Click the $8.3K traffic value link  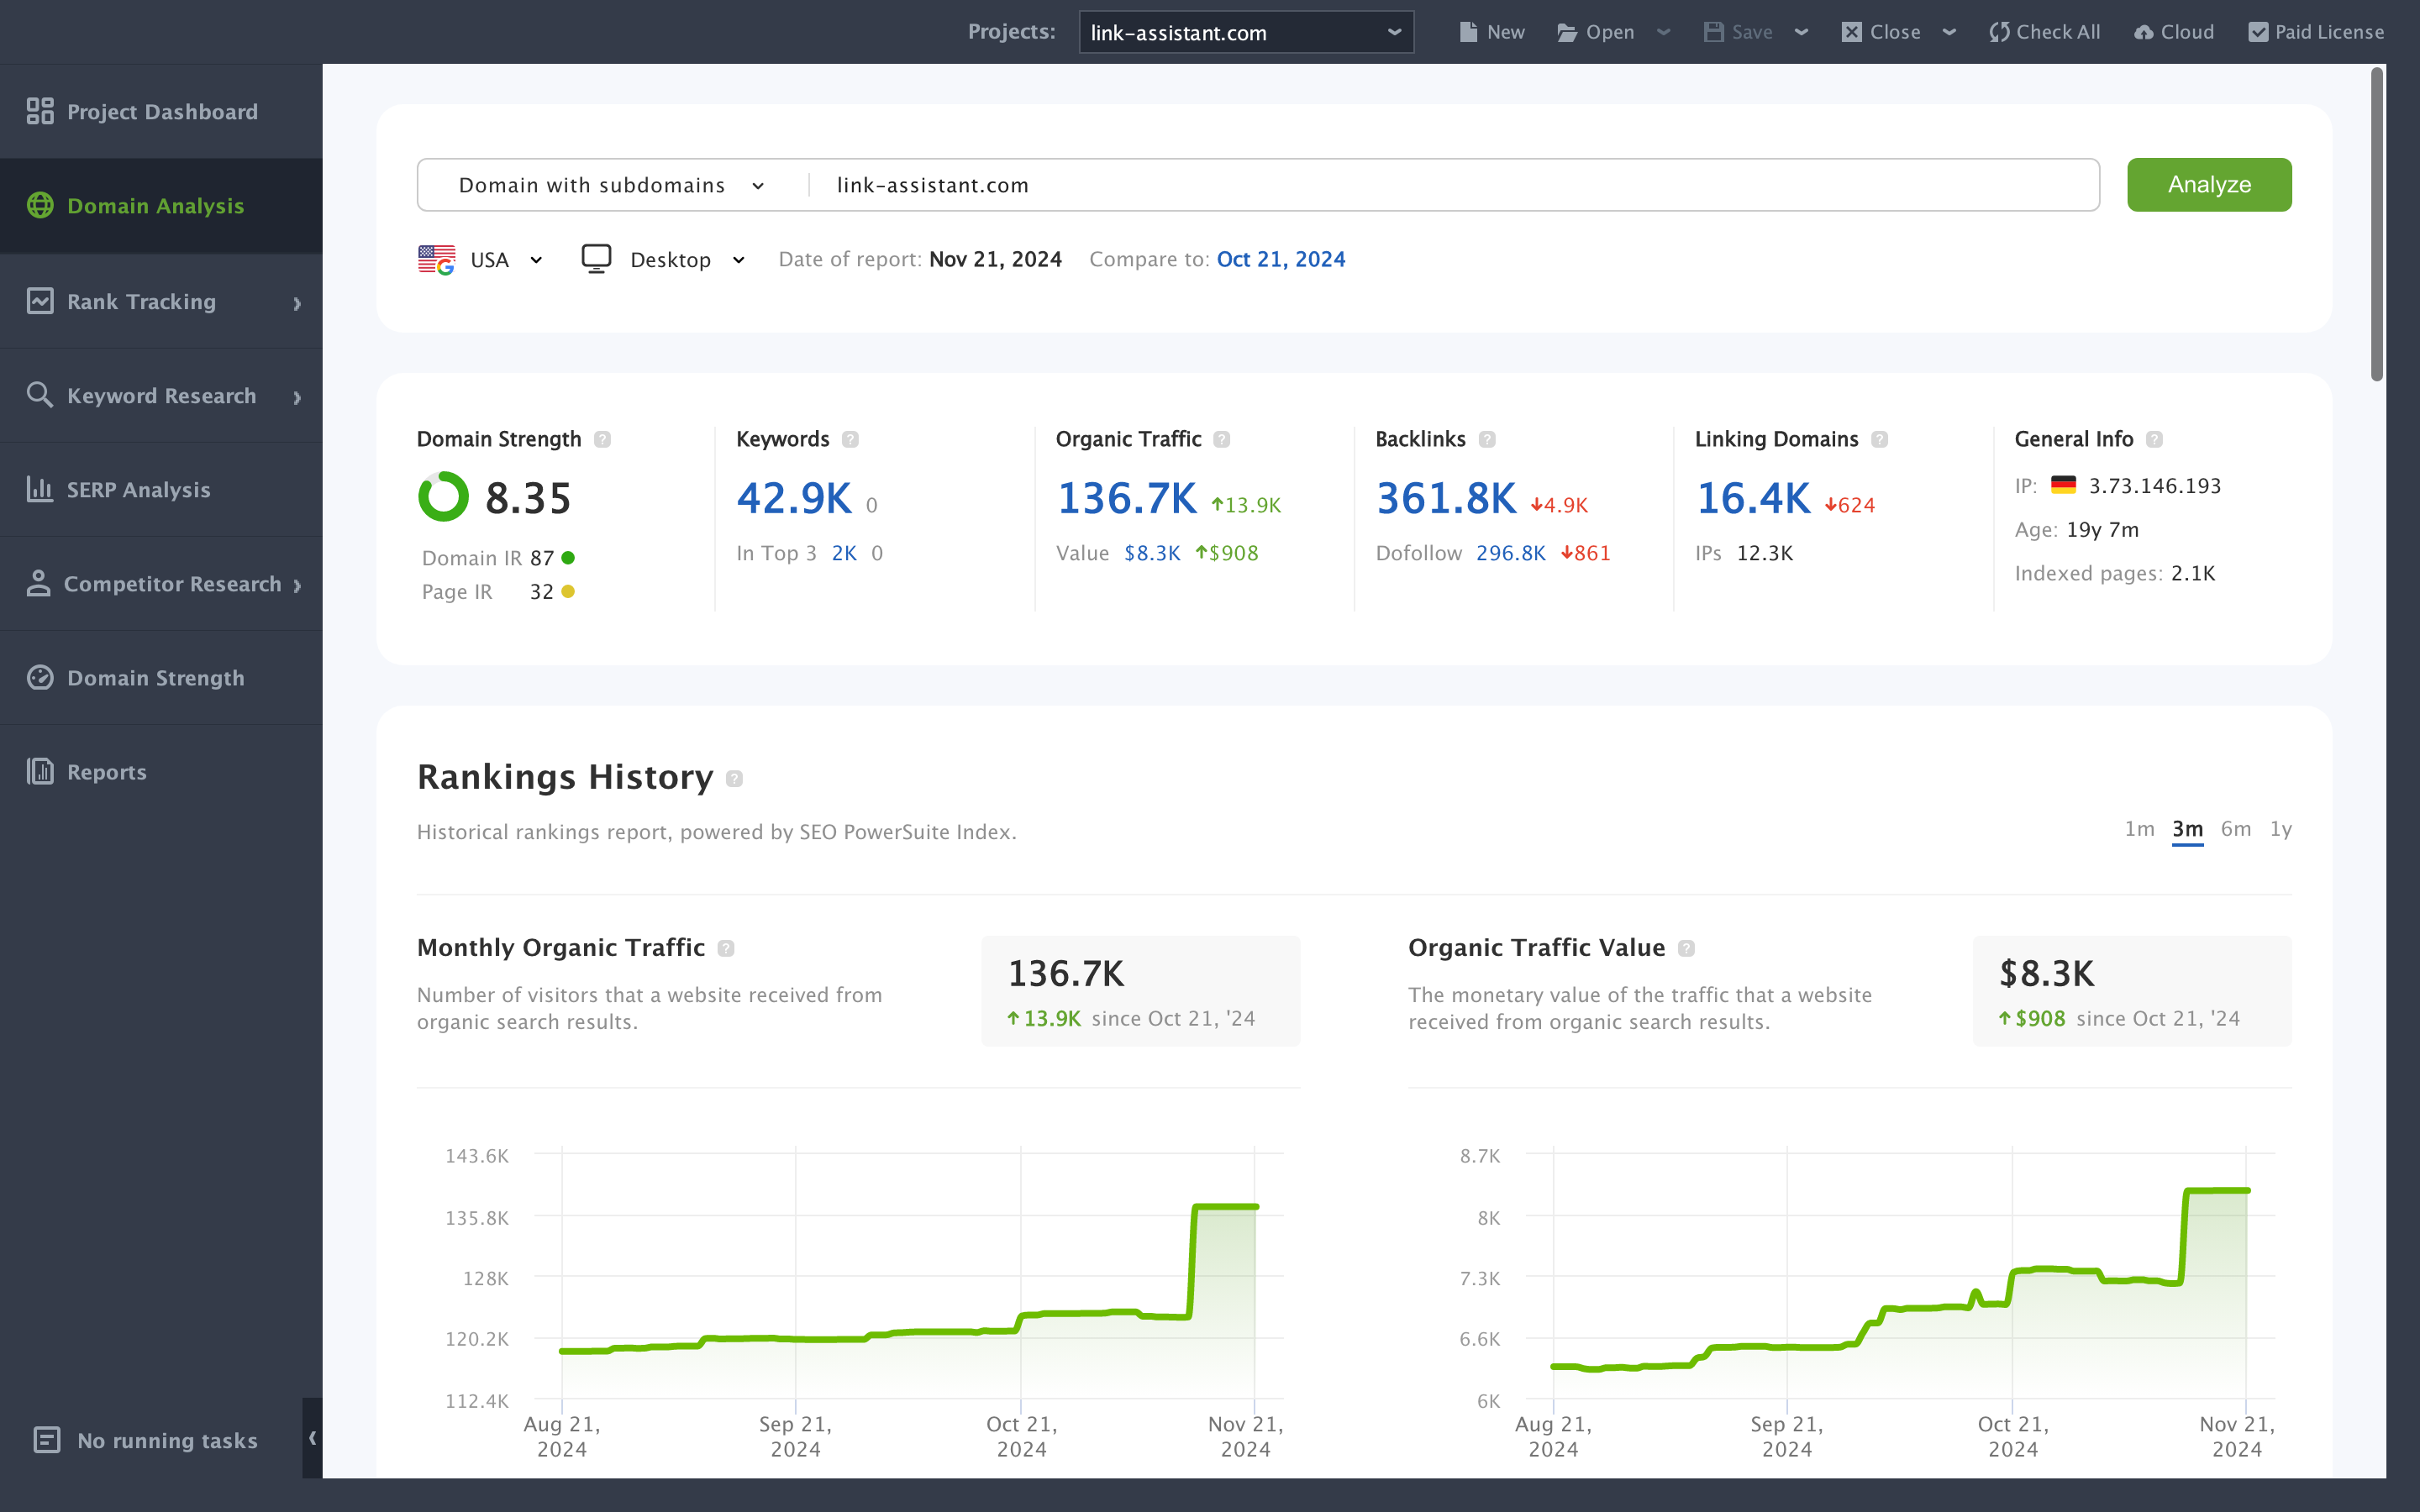[x=1152, y=553]
